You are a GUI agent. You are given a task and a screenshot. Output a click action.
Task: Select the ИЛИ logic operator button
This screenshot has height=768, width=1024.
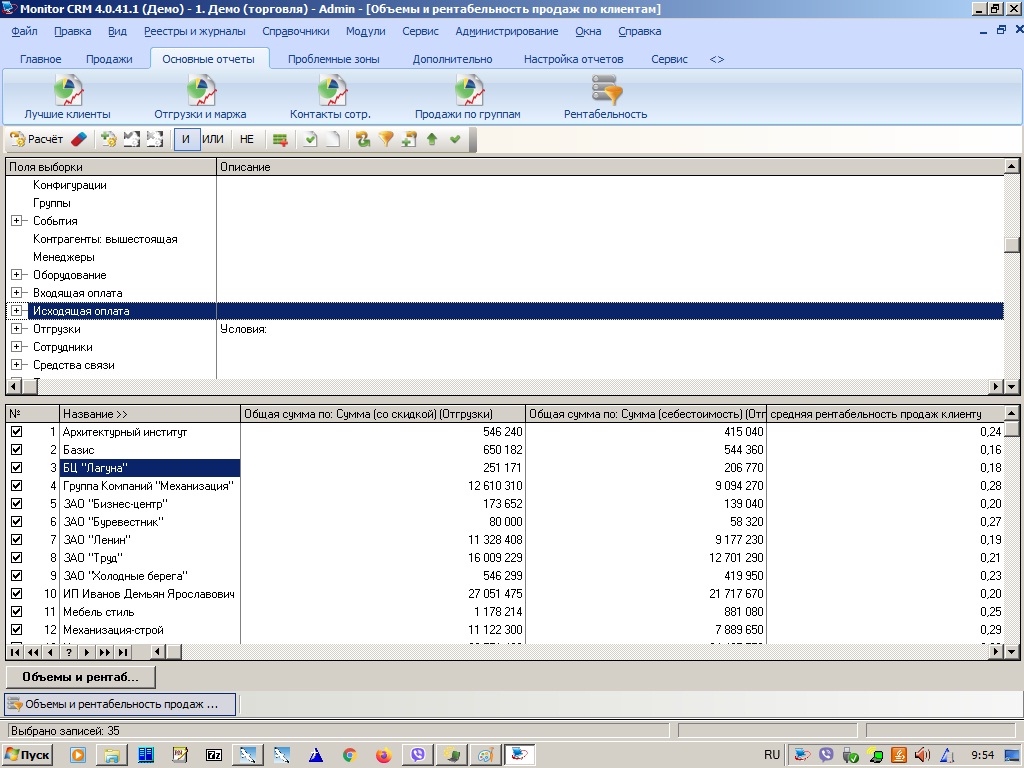(213, 139)
